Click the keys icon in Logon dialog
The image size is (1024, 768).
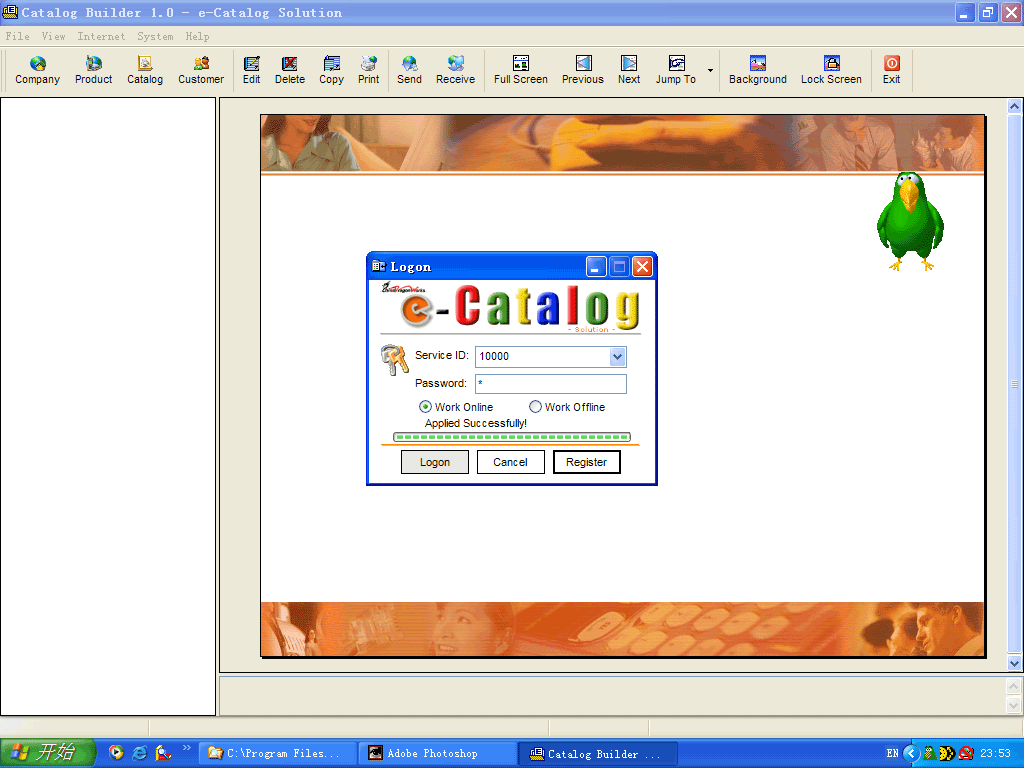click(394, 359)
